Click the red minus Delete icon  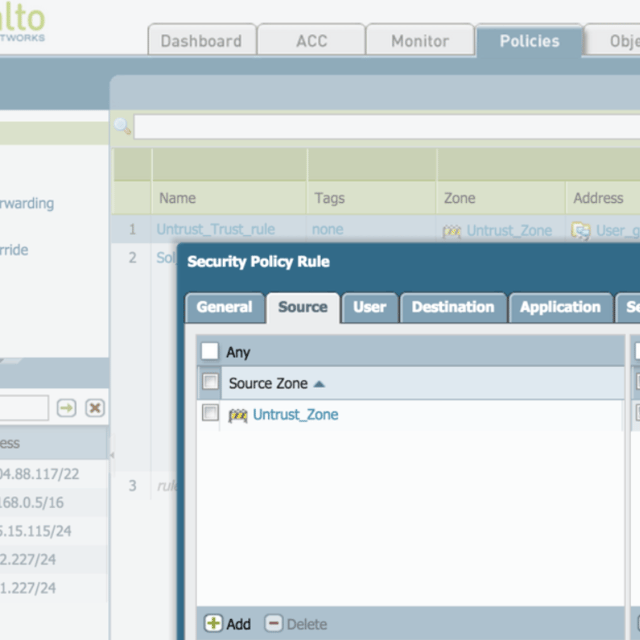(x=273, y=623)
